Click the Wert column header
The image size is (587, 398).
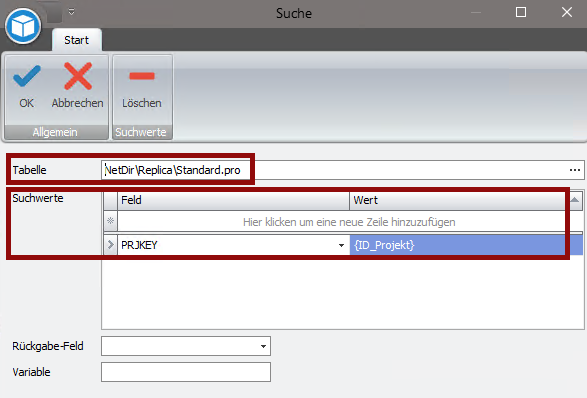(x=457, y=200)
